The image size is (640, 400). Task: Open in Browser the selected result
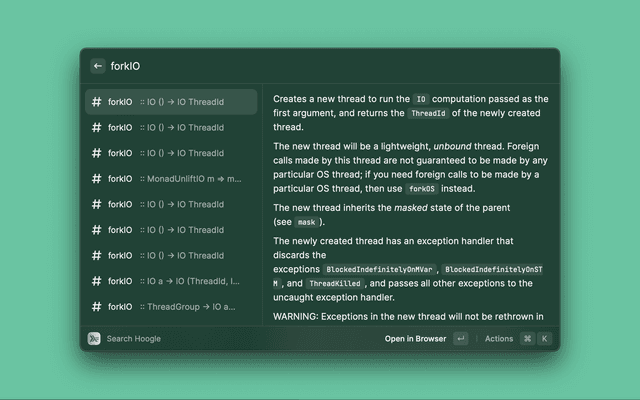tap(415, 338)
